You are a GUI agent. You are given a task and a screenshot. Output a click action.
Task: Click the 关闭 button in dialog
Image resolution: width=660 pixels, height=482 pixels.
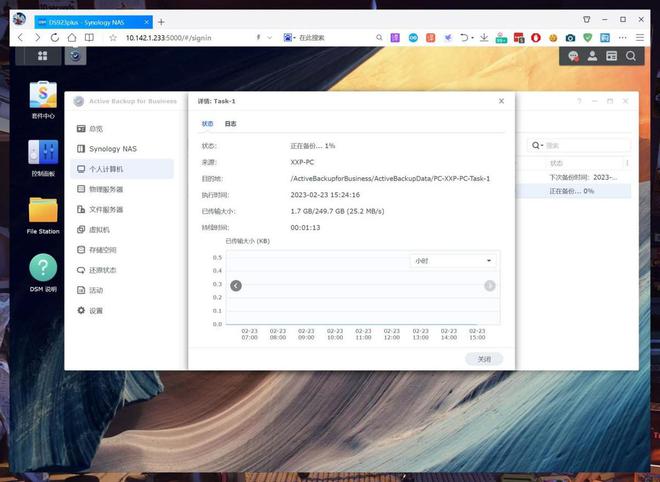coord(484,359)
